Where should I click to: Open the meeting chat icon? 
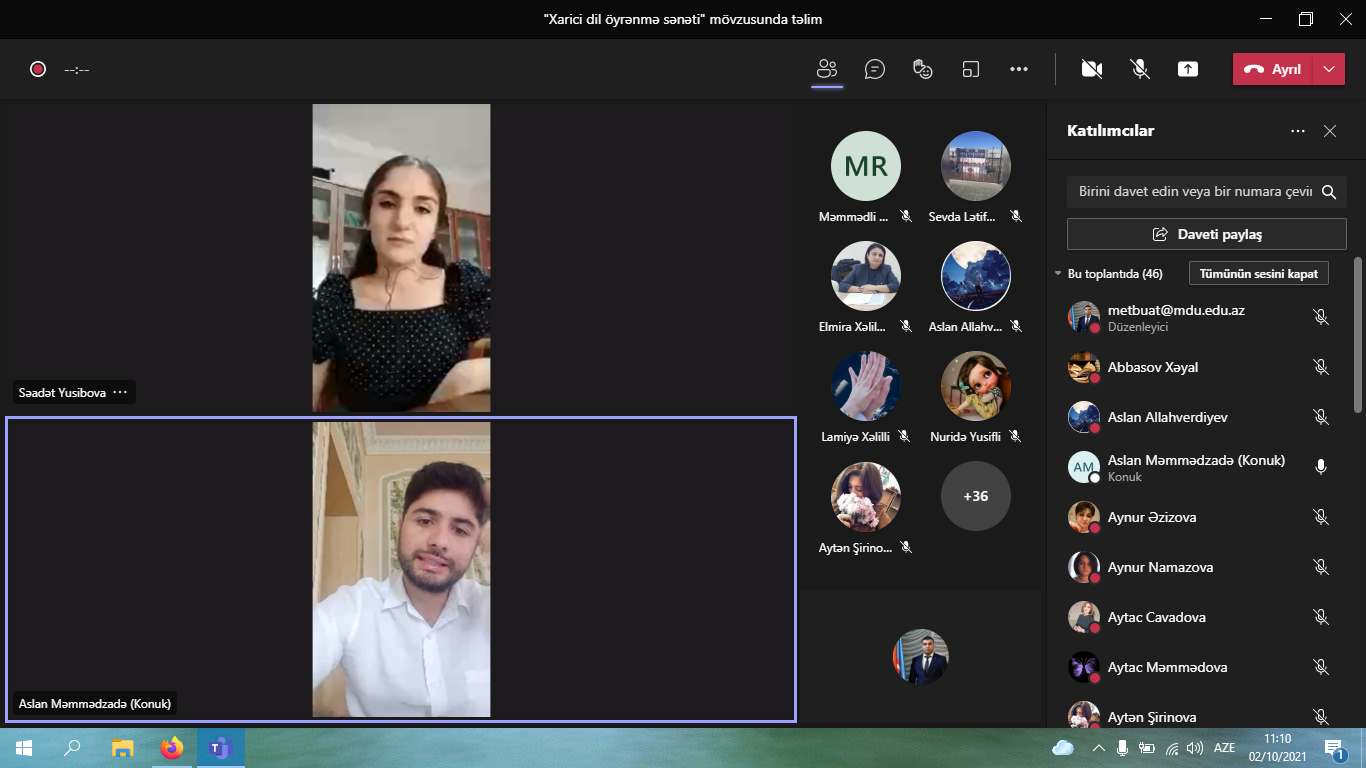pyautogui.click(x=875, y=69)
